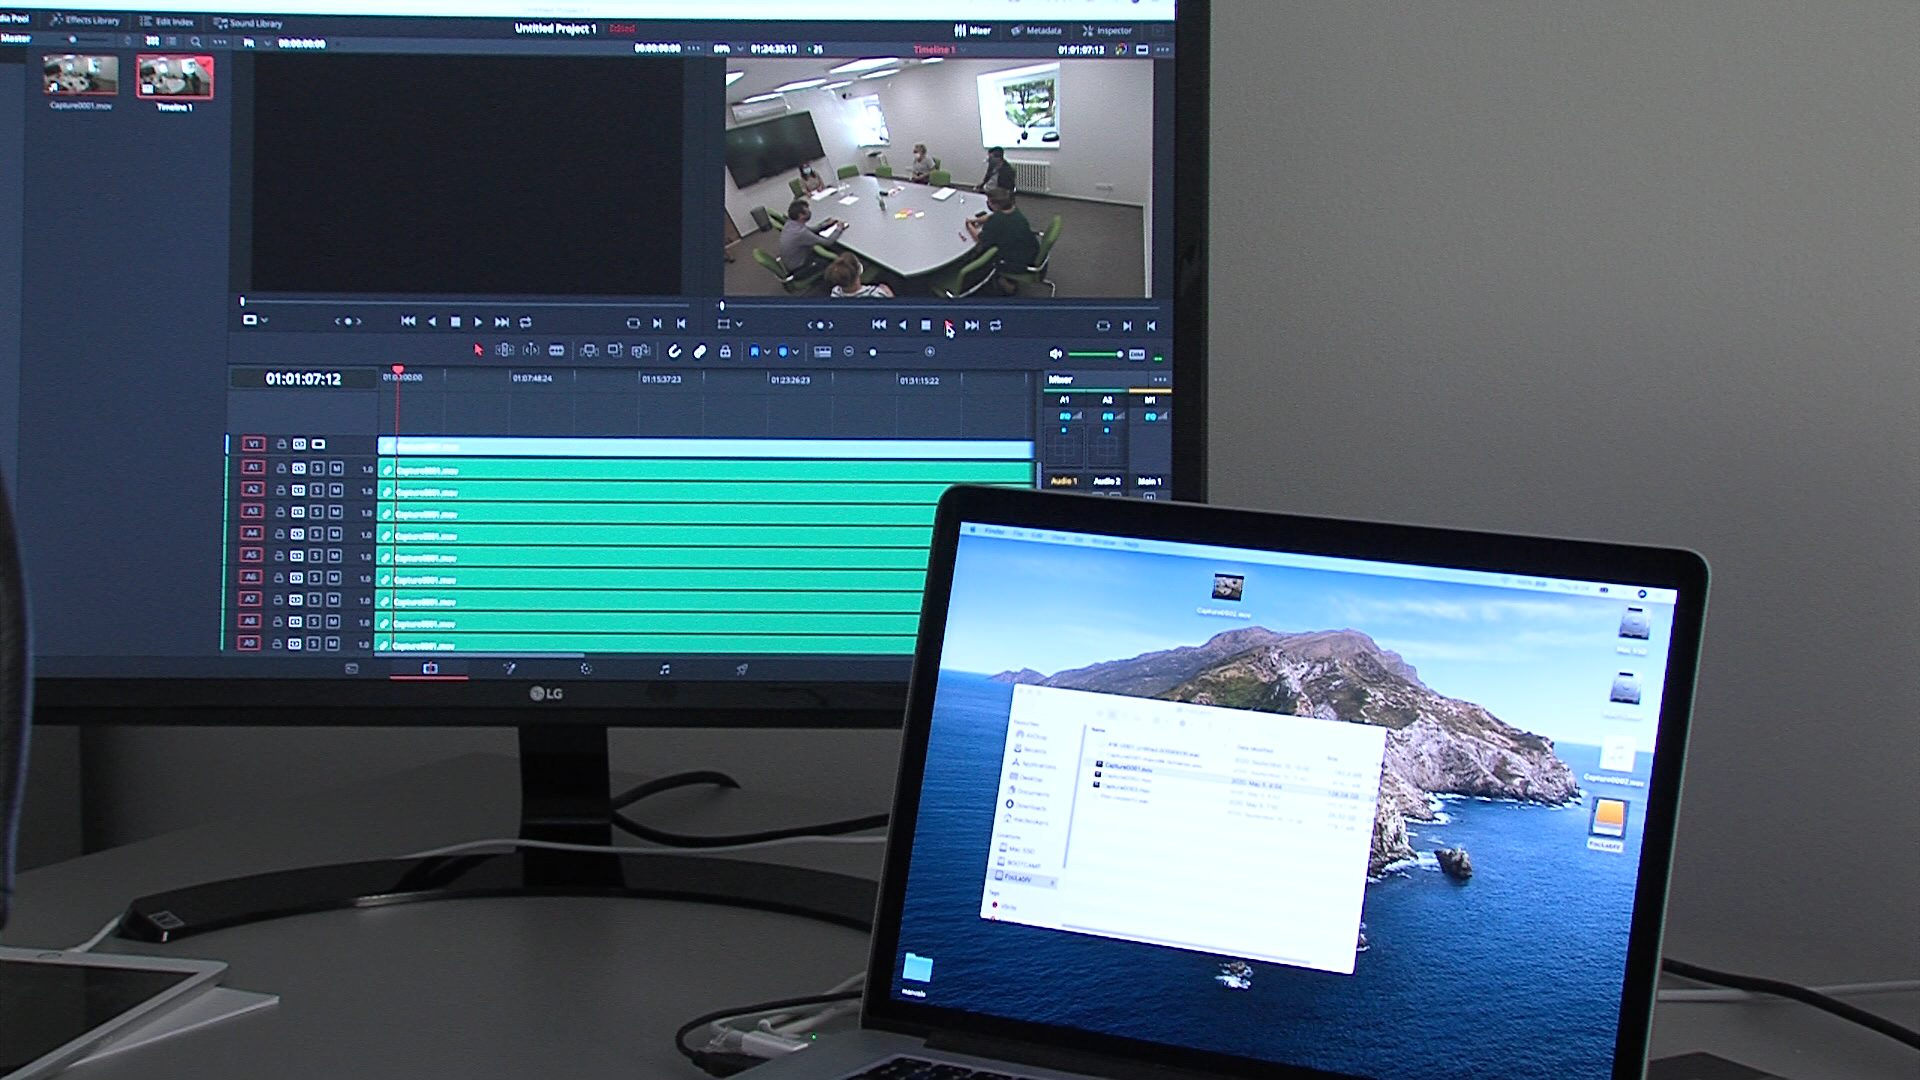Lock audio track A2
This screenshot has height=1080, width=1920.
(281, 490)
